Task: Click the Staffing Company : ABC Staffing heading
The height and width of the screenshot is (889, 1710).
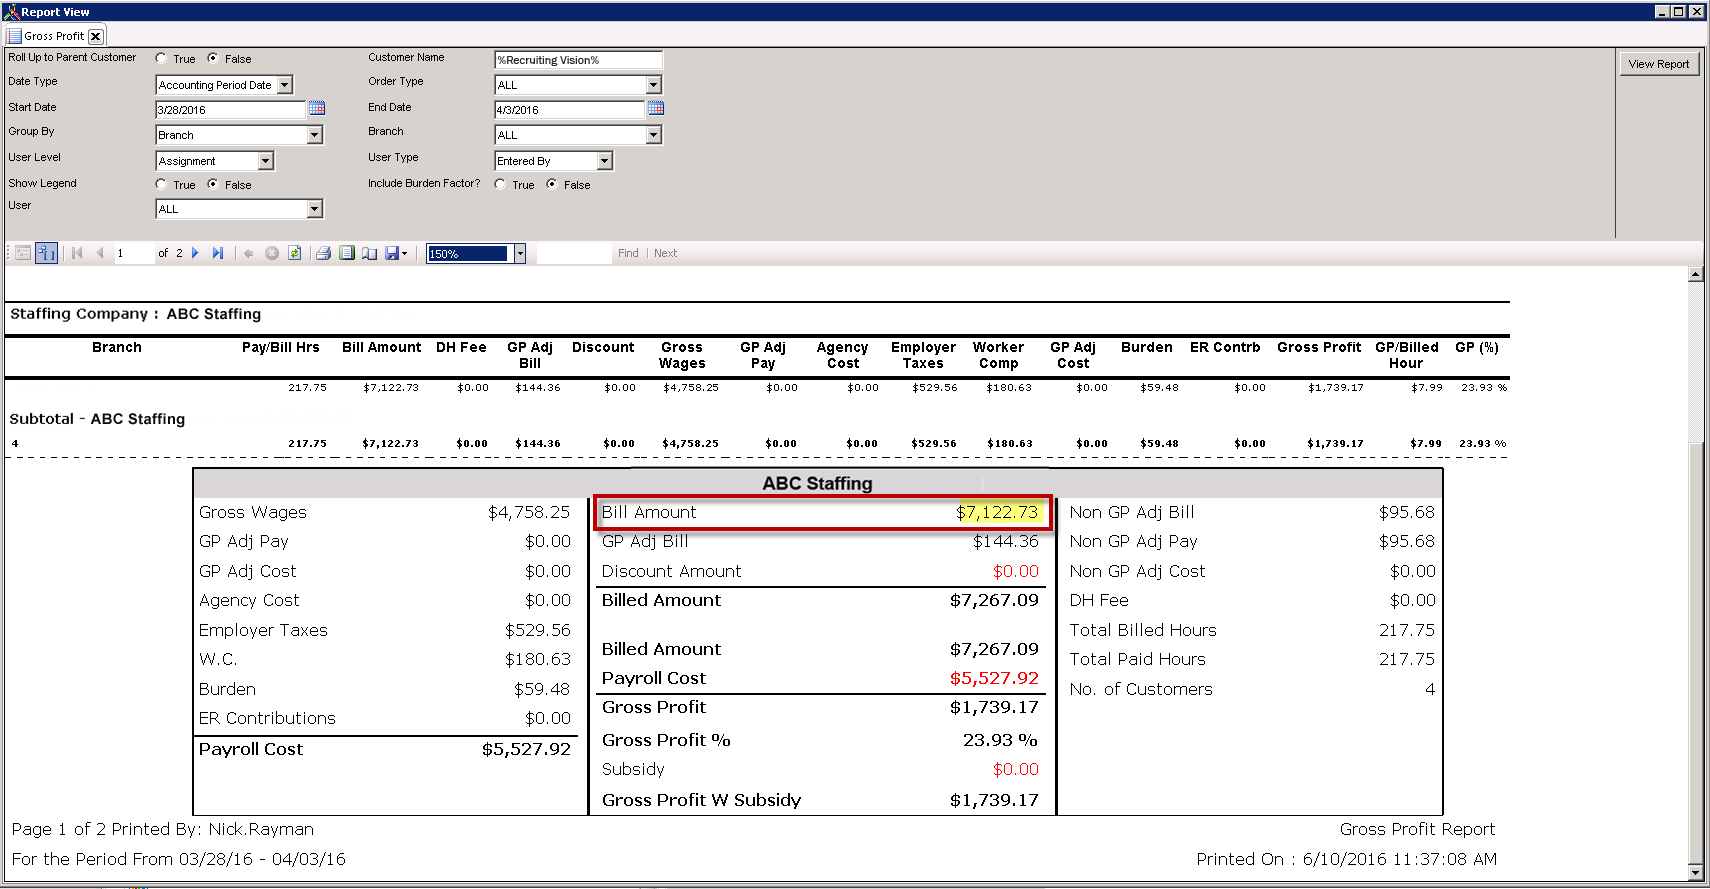Action: [x=136, y=314]
